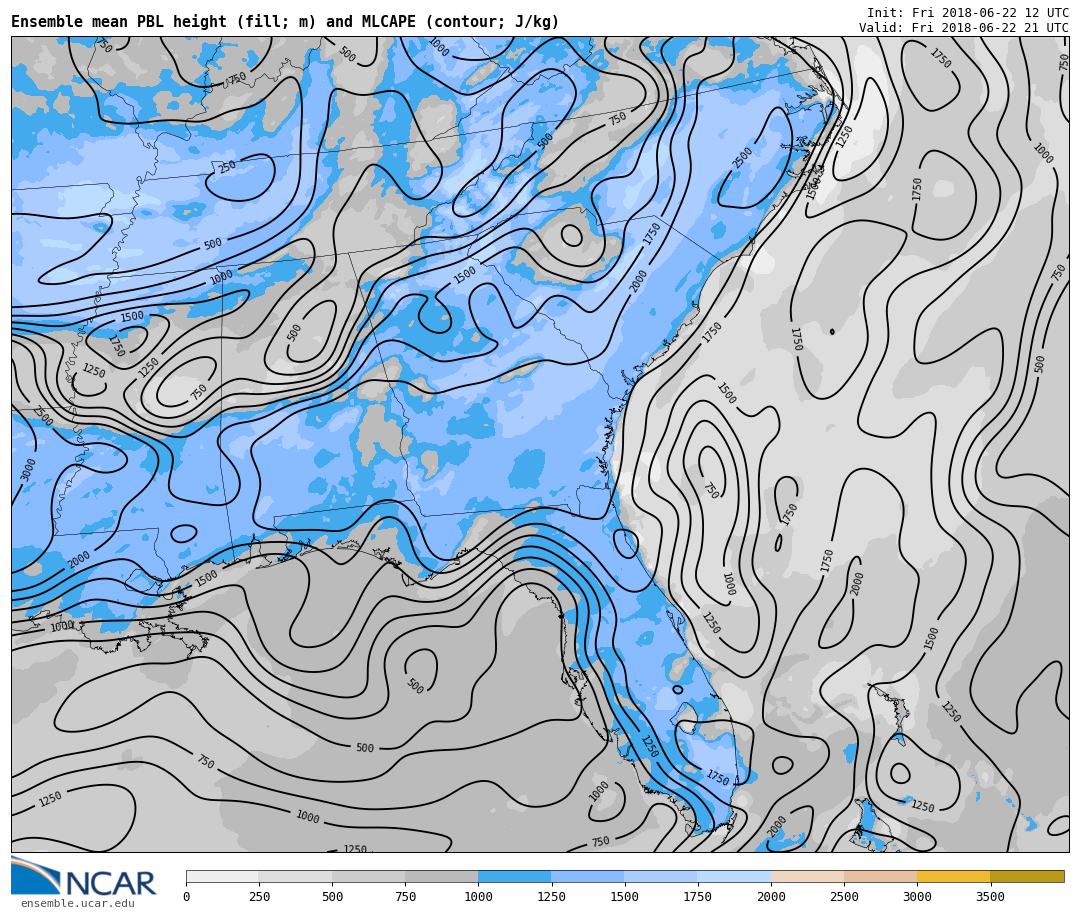Pick the 1750–2000 palest blue colorbar segment
This screenshot has width=1080, height=915.
pos(734,876)
